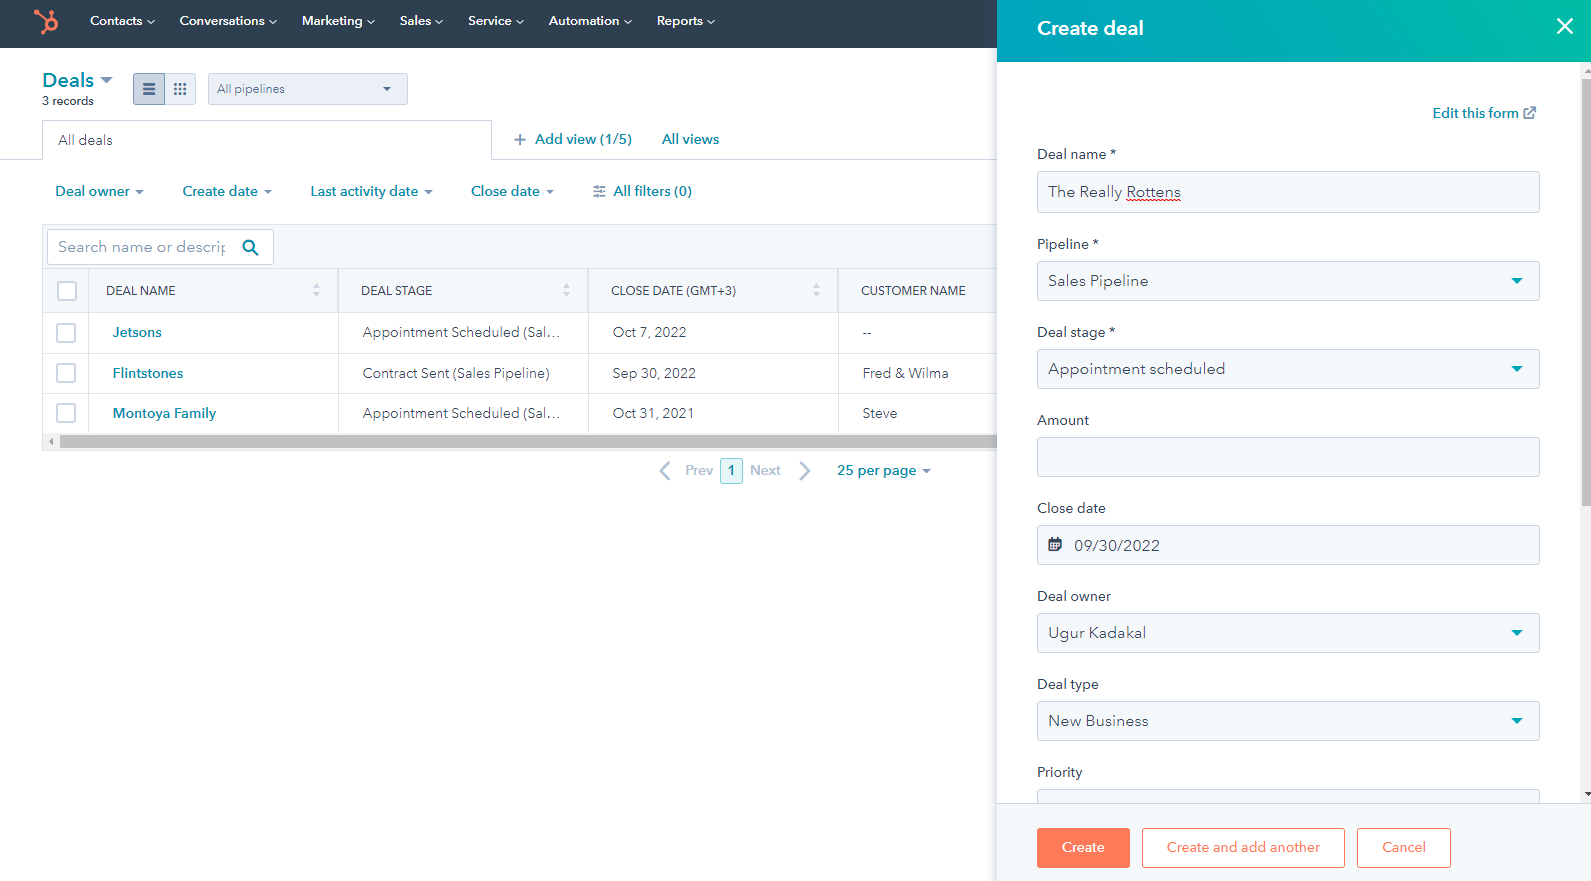Open the Reports menu
The height and width of the screenshot is (881, 1591).
(685, 21)
